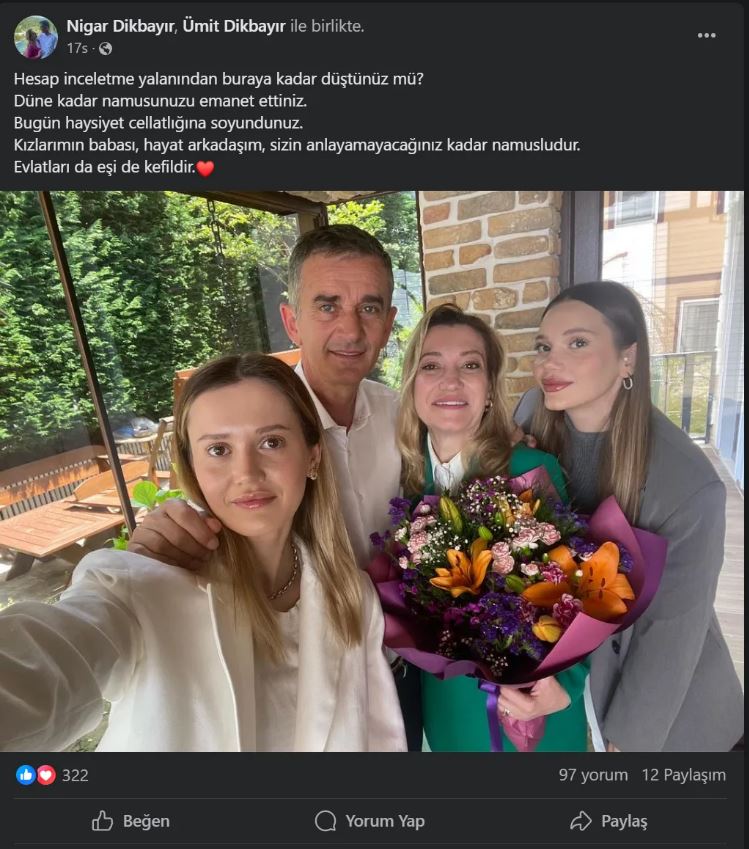View the 97 yorum comments
Screen dimensions: 749x849
click(x=593, y=775)
